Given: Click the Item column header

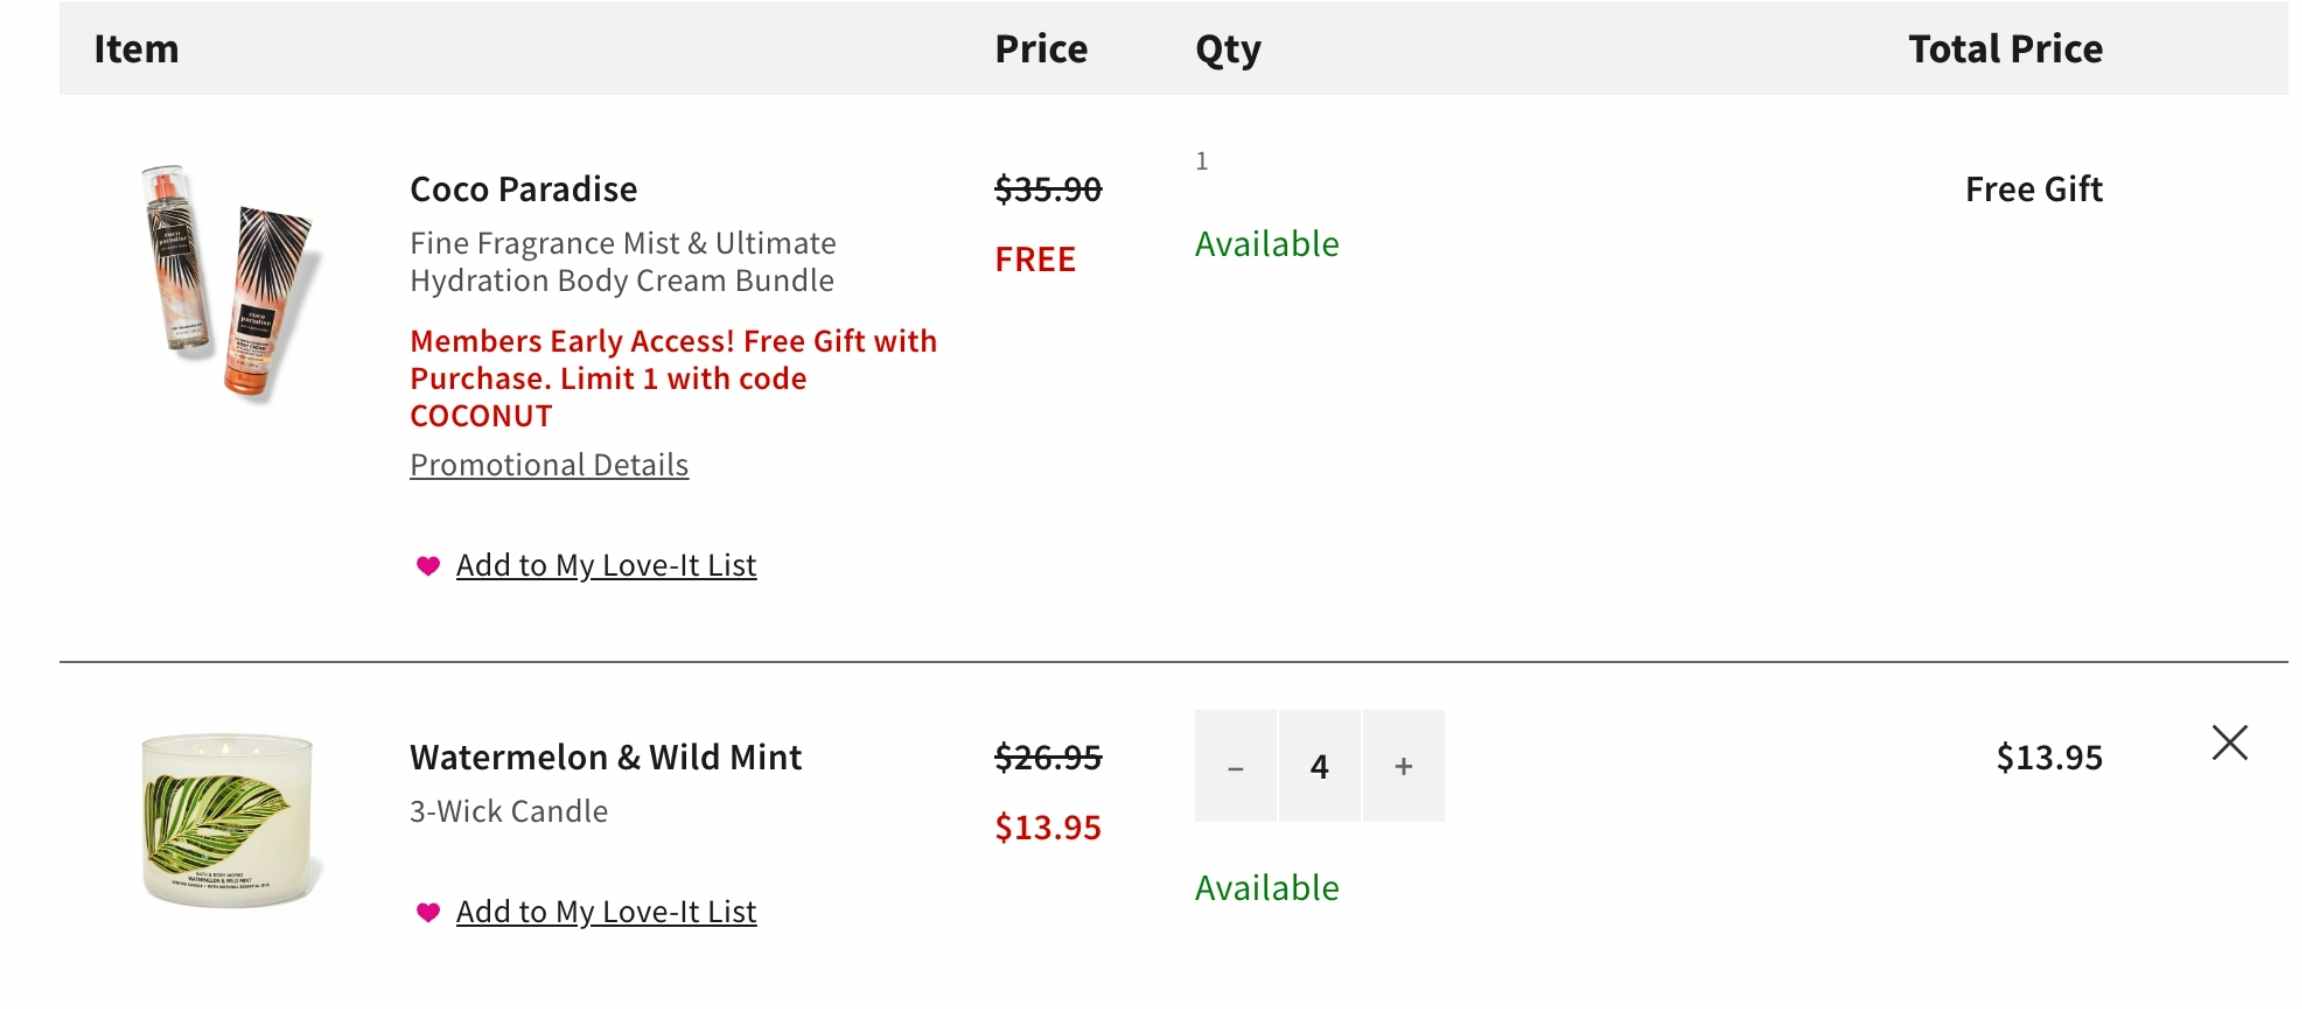Looking at the screenshot, I should tap(136, 49).
